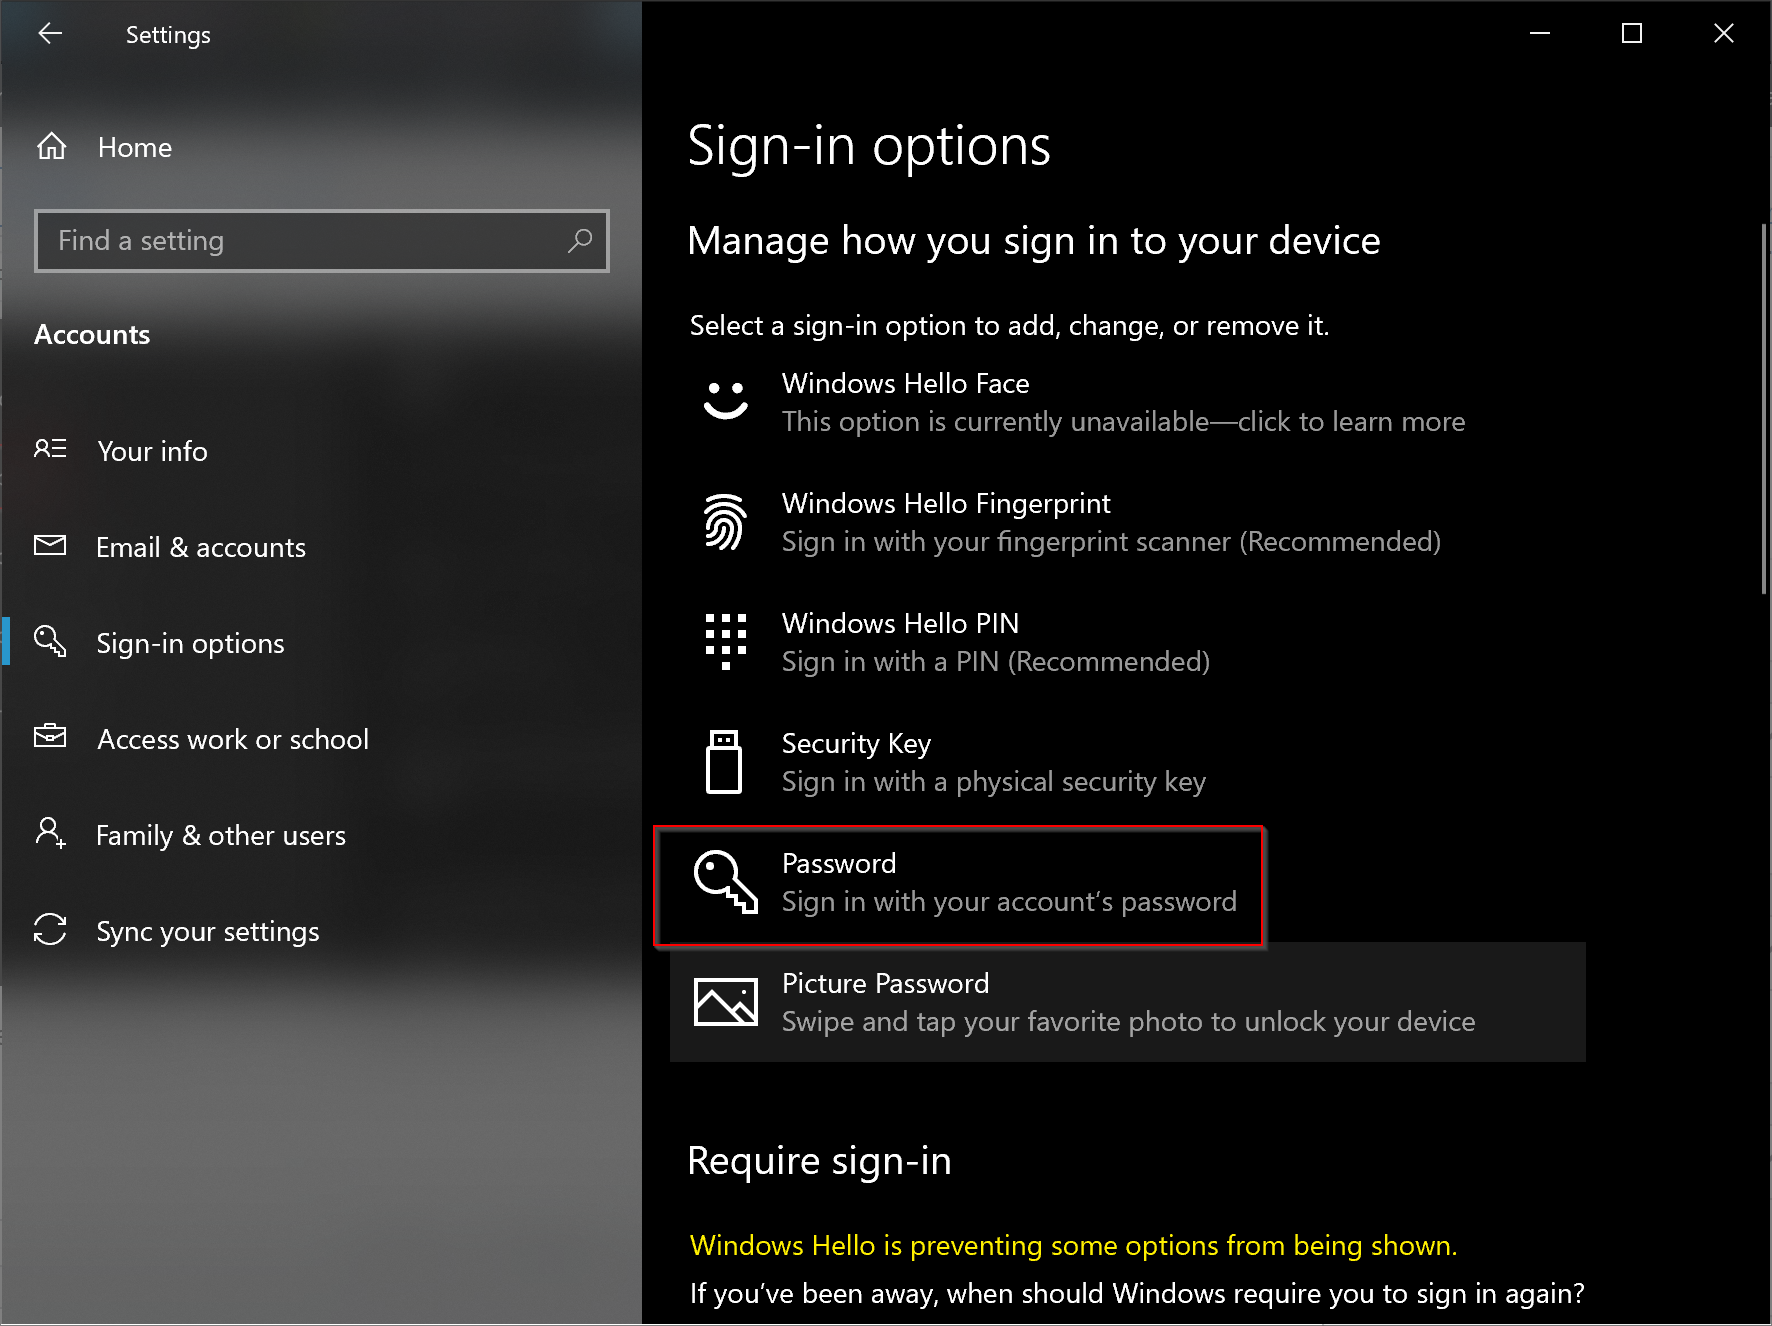
Task: Click the Home house icon
Action: pyautogui.click(x=52, y=147)
